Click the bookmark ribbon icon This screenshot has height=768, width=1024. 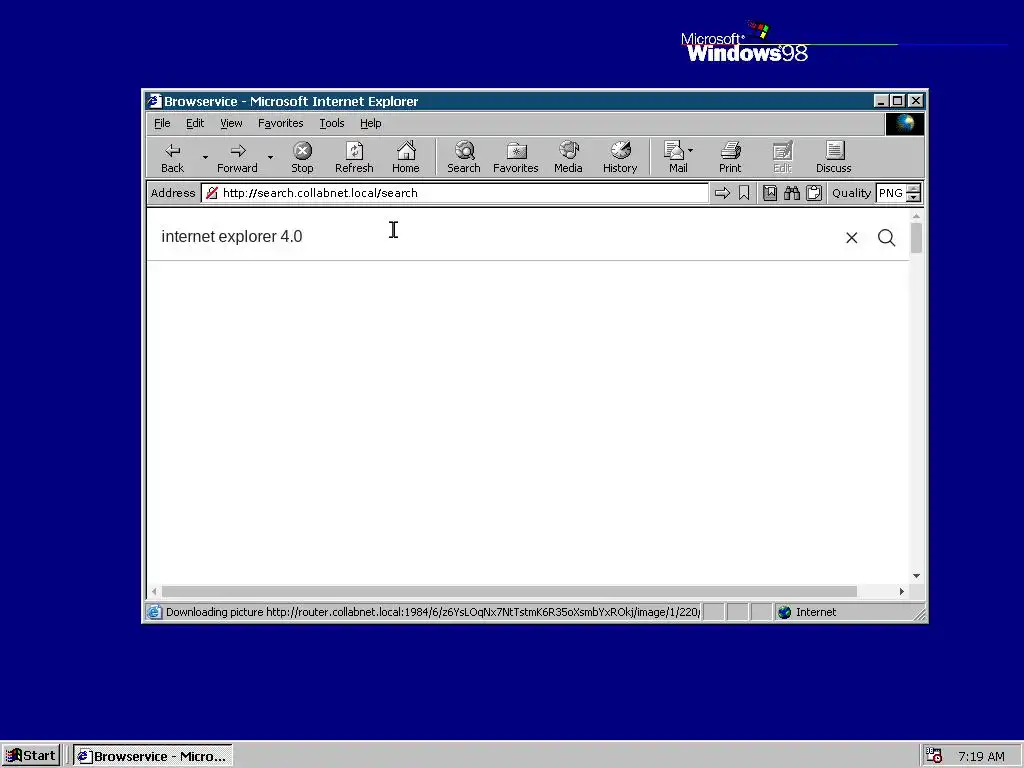pos(744,193)
